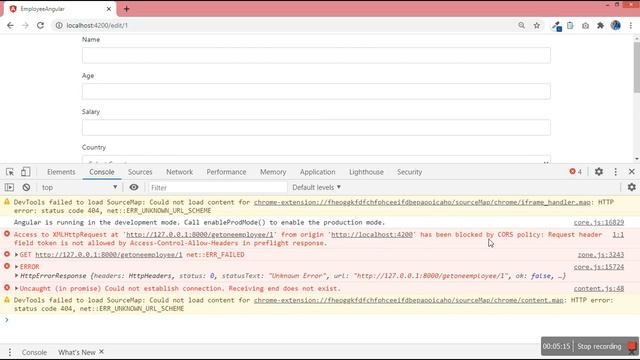Expand the ERROR log entry
The height and width of the screenshot is (360, 640).
coord(16,267)
